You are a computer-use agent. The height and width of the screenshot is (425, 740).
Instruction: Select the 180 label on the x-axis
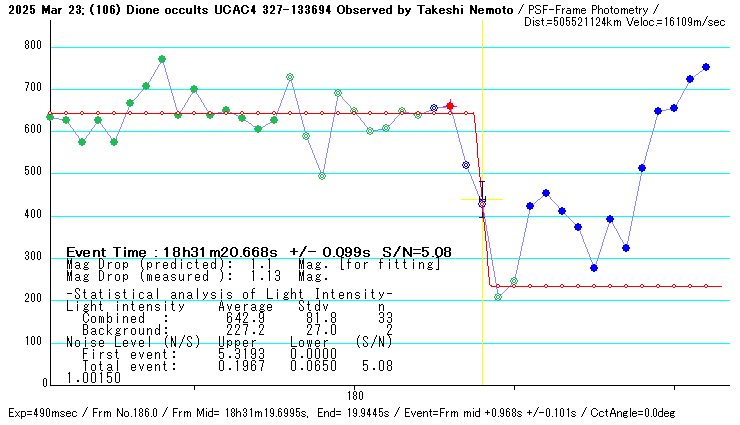coord(354,395)
